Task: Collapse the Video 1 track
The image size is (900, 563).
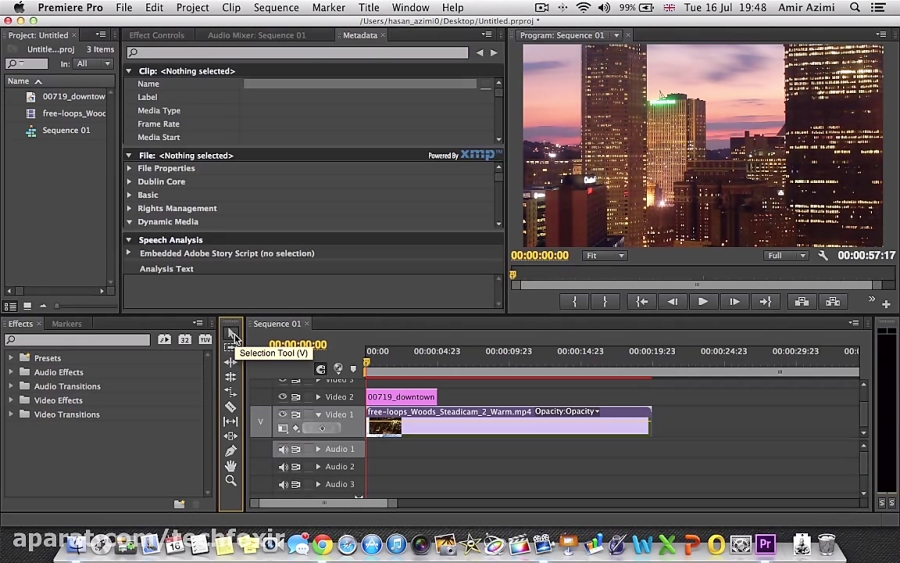Action: tap(318, 414)
